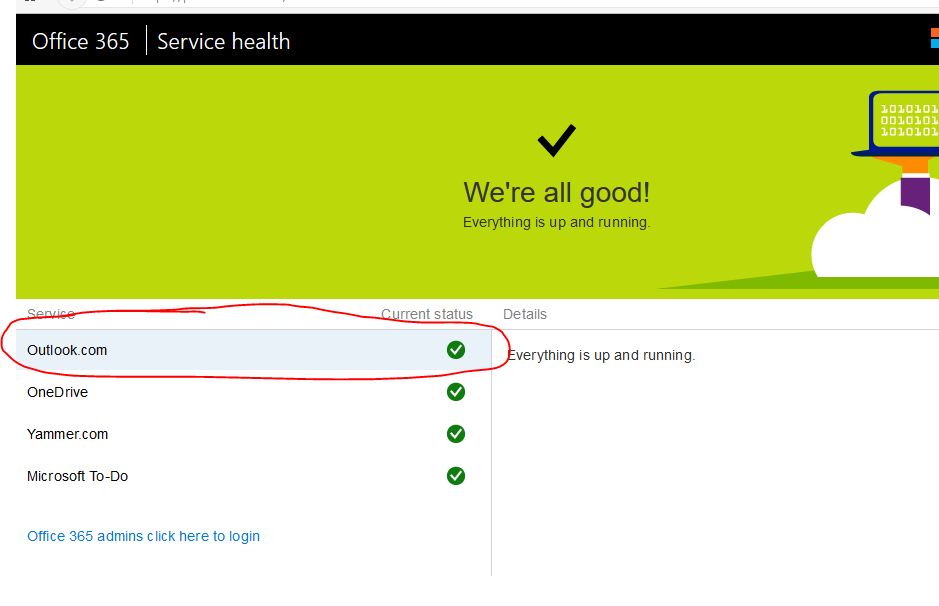Click the green status check for Yammer.com
The height and width of the screenshot is (606, 939).
tap(456, 434)
